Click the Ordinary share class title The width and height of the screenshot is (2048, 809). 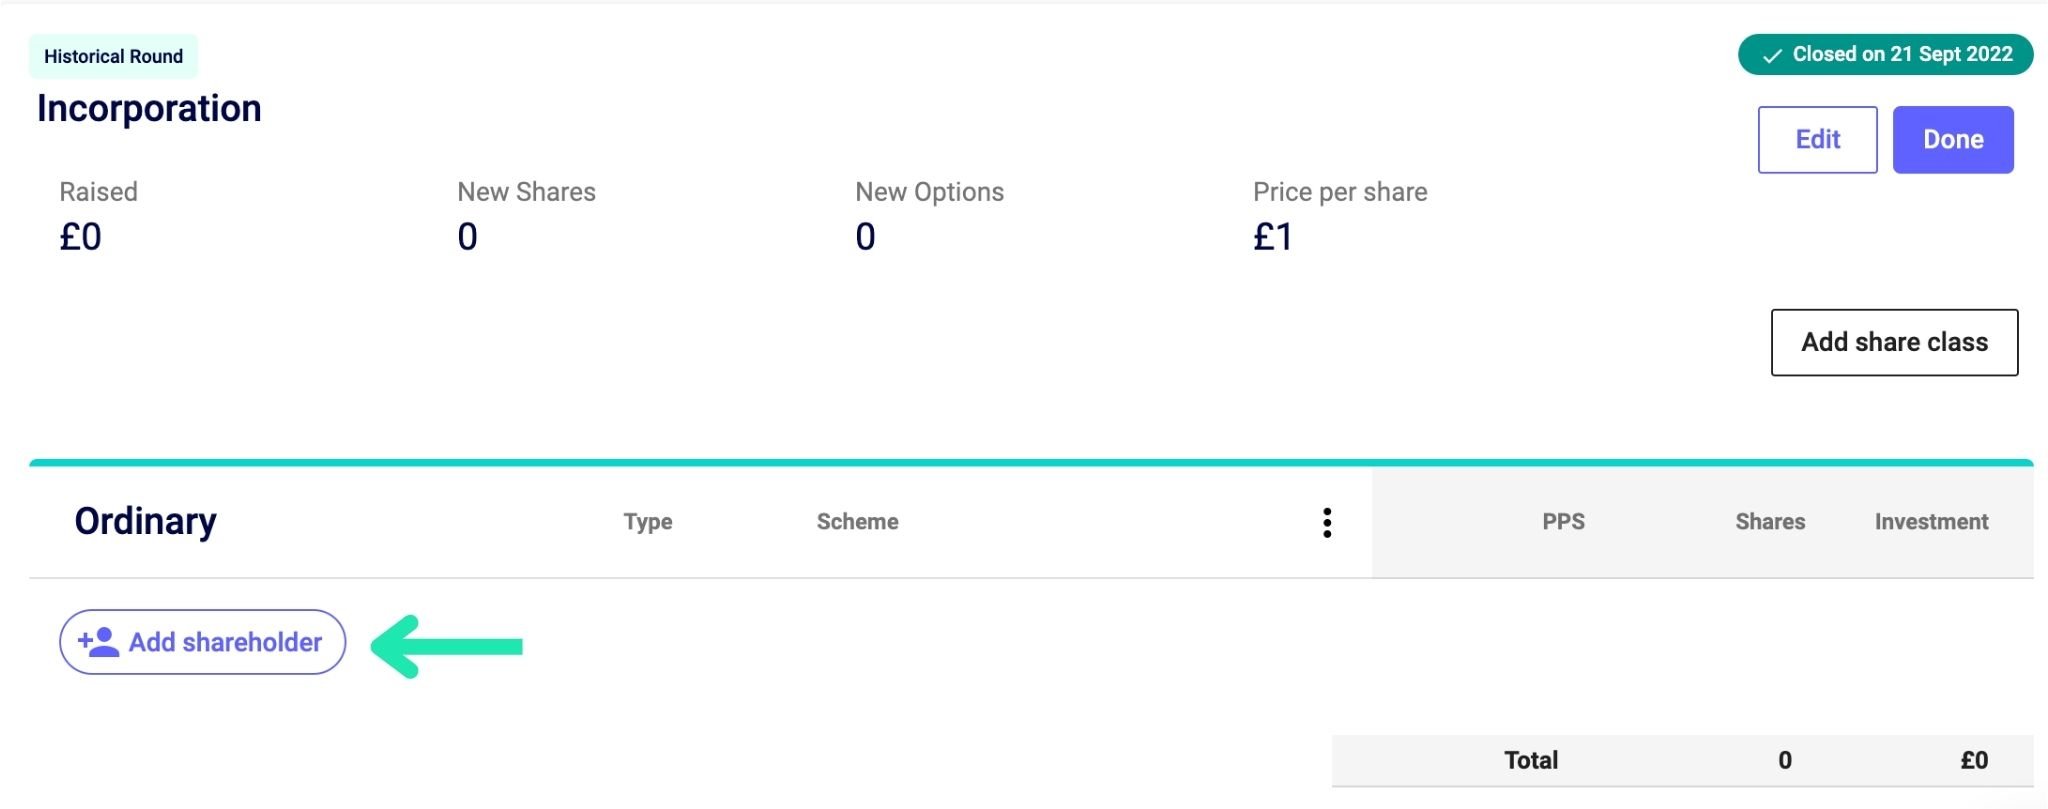point(146,521)
